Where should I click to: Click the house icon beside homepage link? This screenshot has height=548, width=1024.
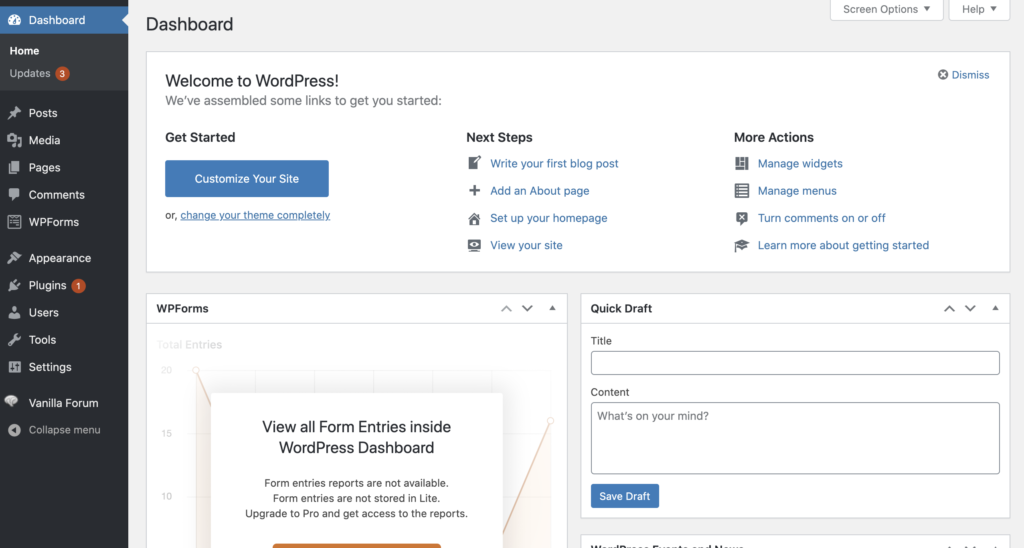pyautogui.click(x=475, y=219)
